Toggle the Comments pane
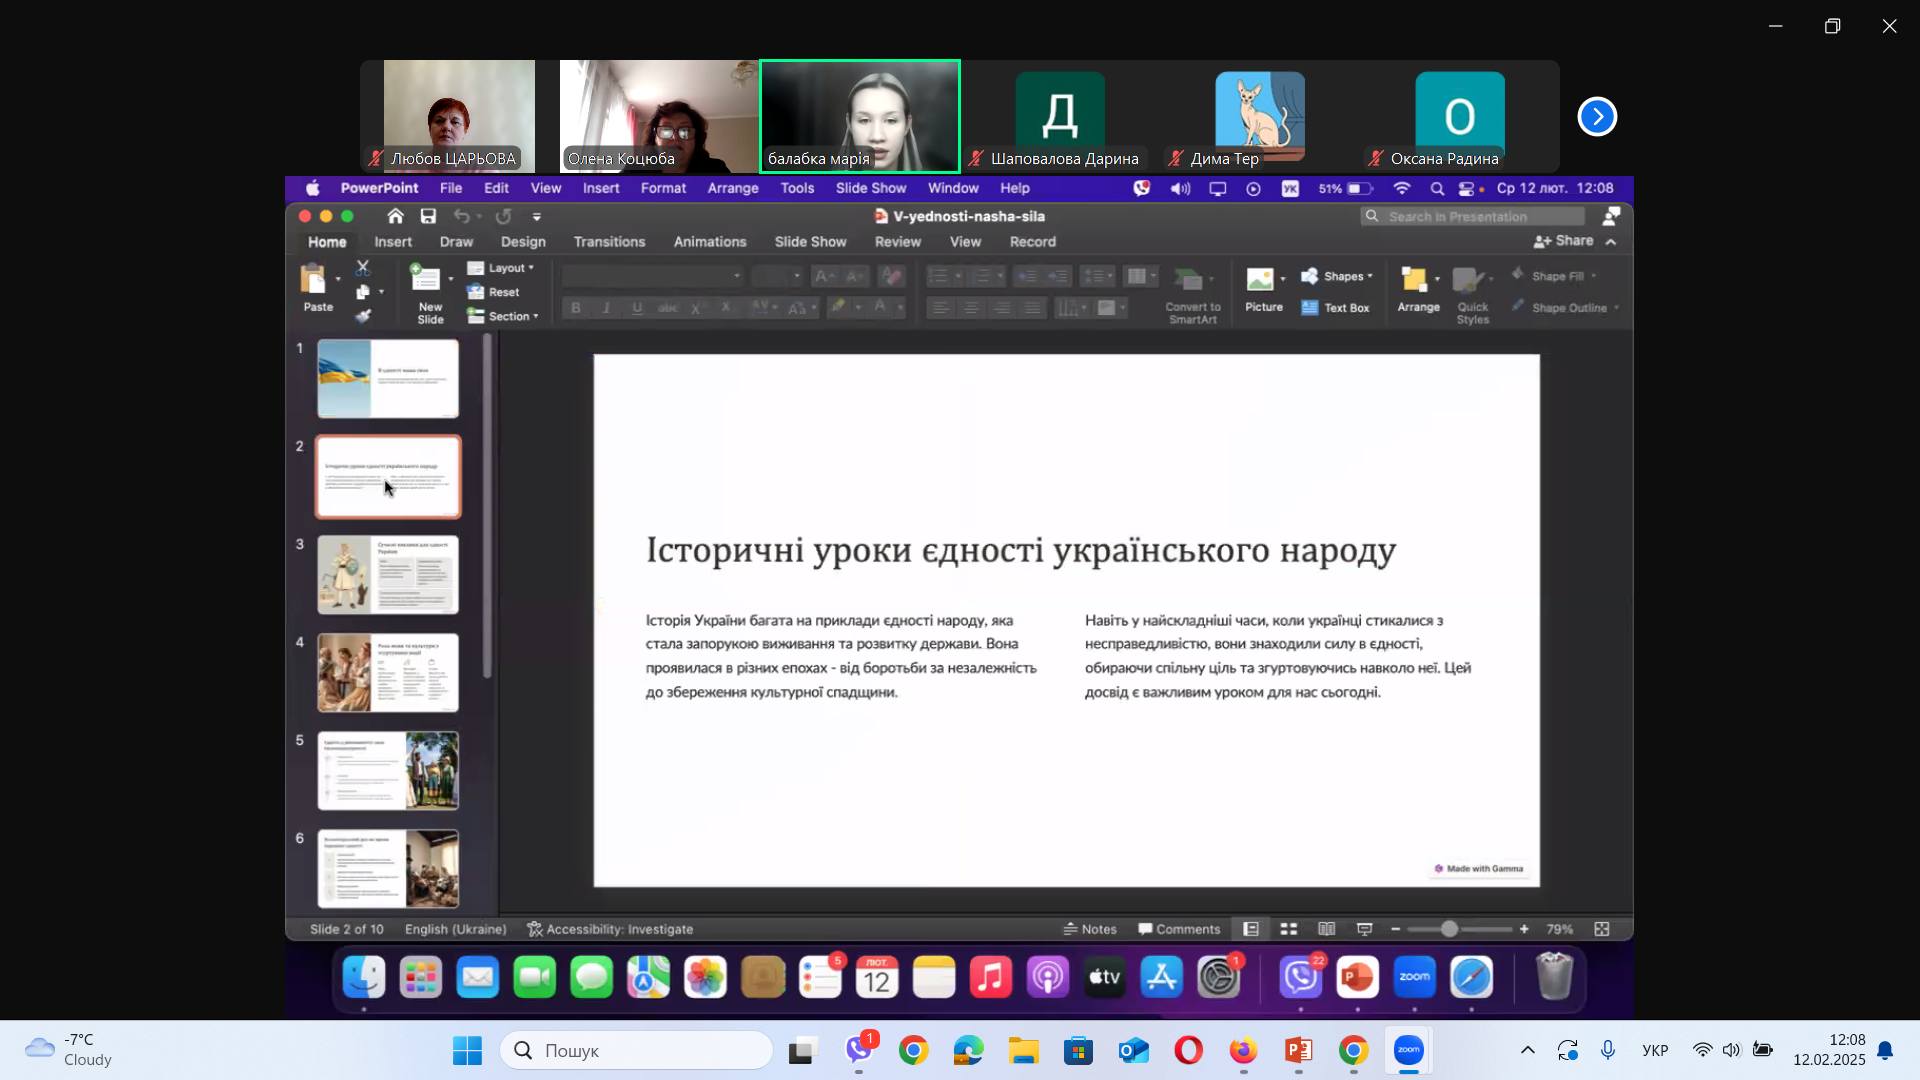The width and height of the screenshot is (1920, 1080). tap(1179, 929)
